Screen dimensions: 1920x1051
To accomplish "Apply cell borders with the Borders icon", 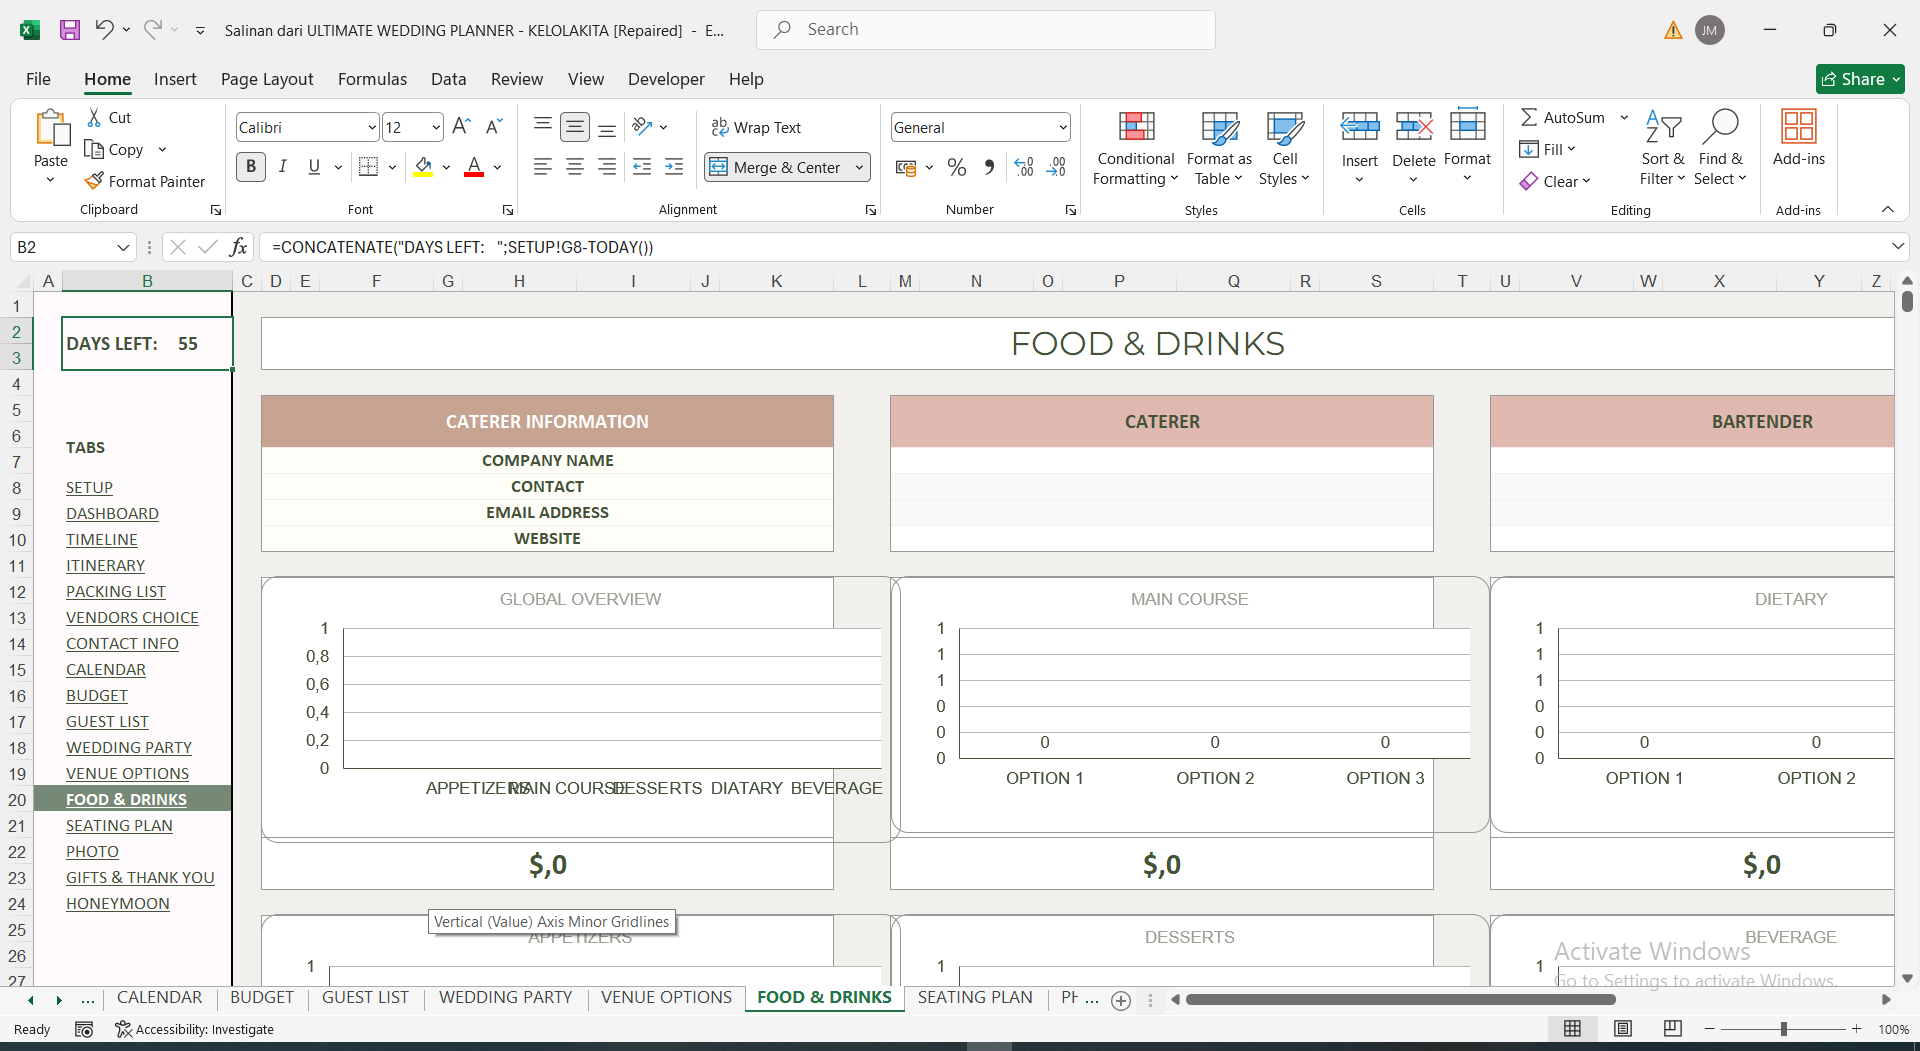I will 369,167.
